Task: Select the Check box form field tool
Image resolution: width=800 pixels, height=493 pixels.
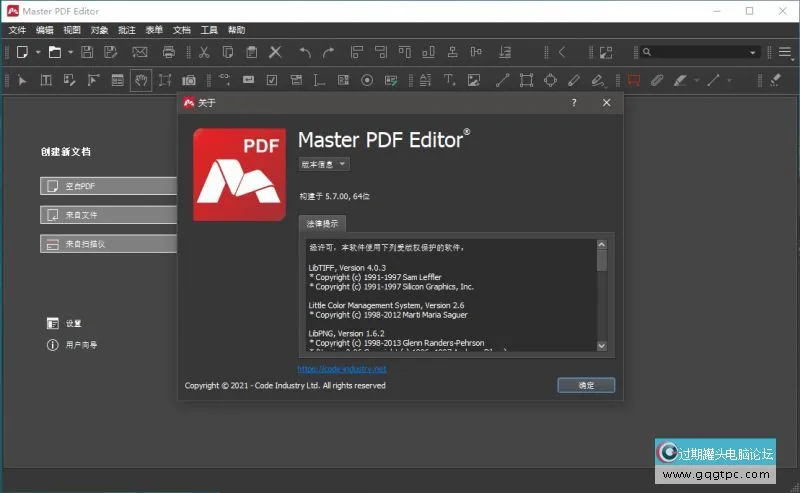Action: tap(271, 80)
